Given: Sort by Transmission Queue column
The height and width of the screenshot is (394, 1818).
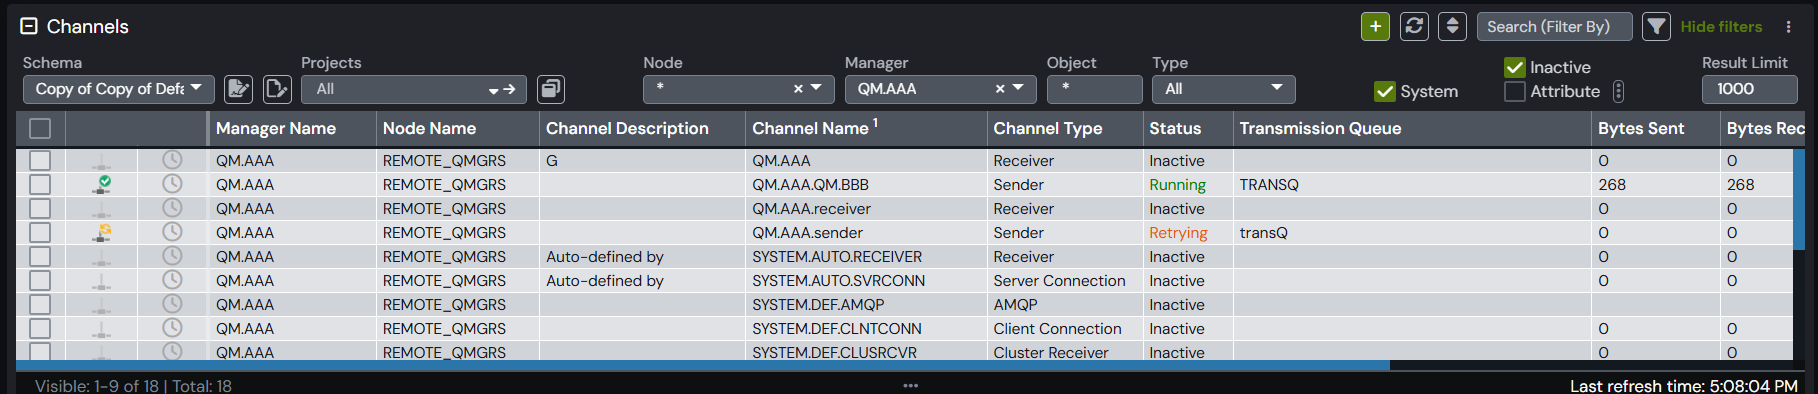Looking at the screenshot, I should [x=1320, y=128].
